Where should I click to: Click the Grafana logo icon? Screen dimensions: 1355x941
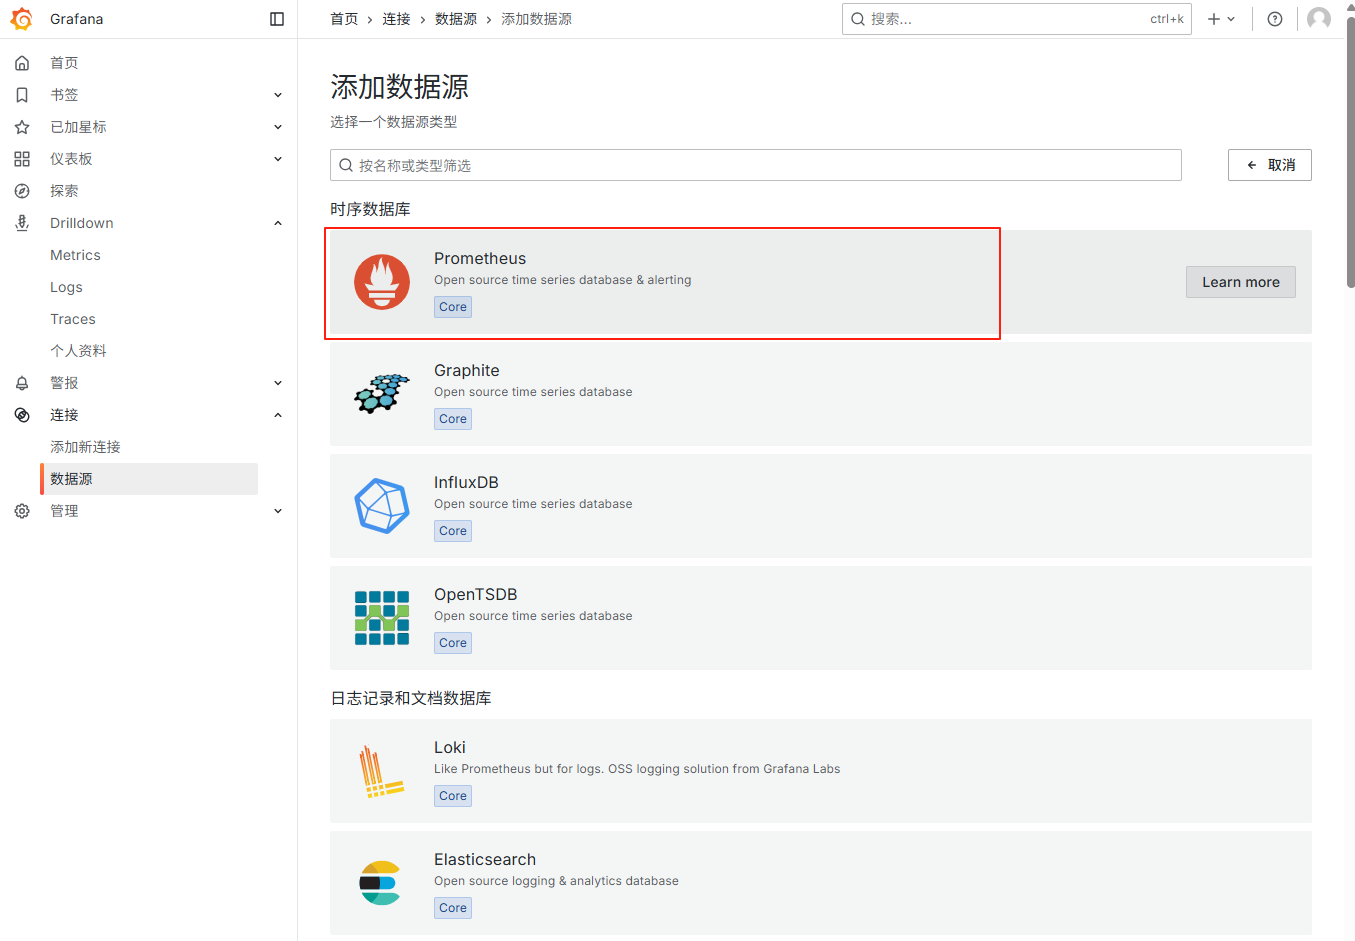pyautogui.click(x=22, y=19)
